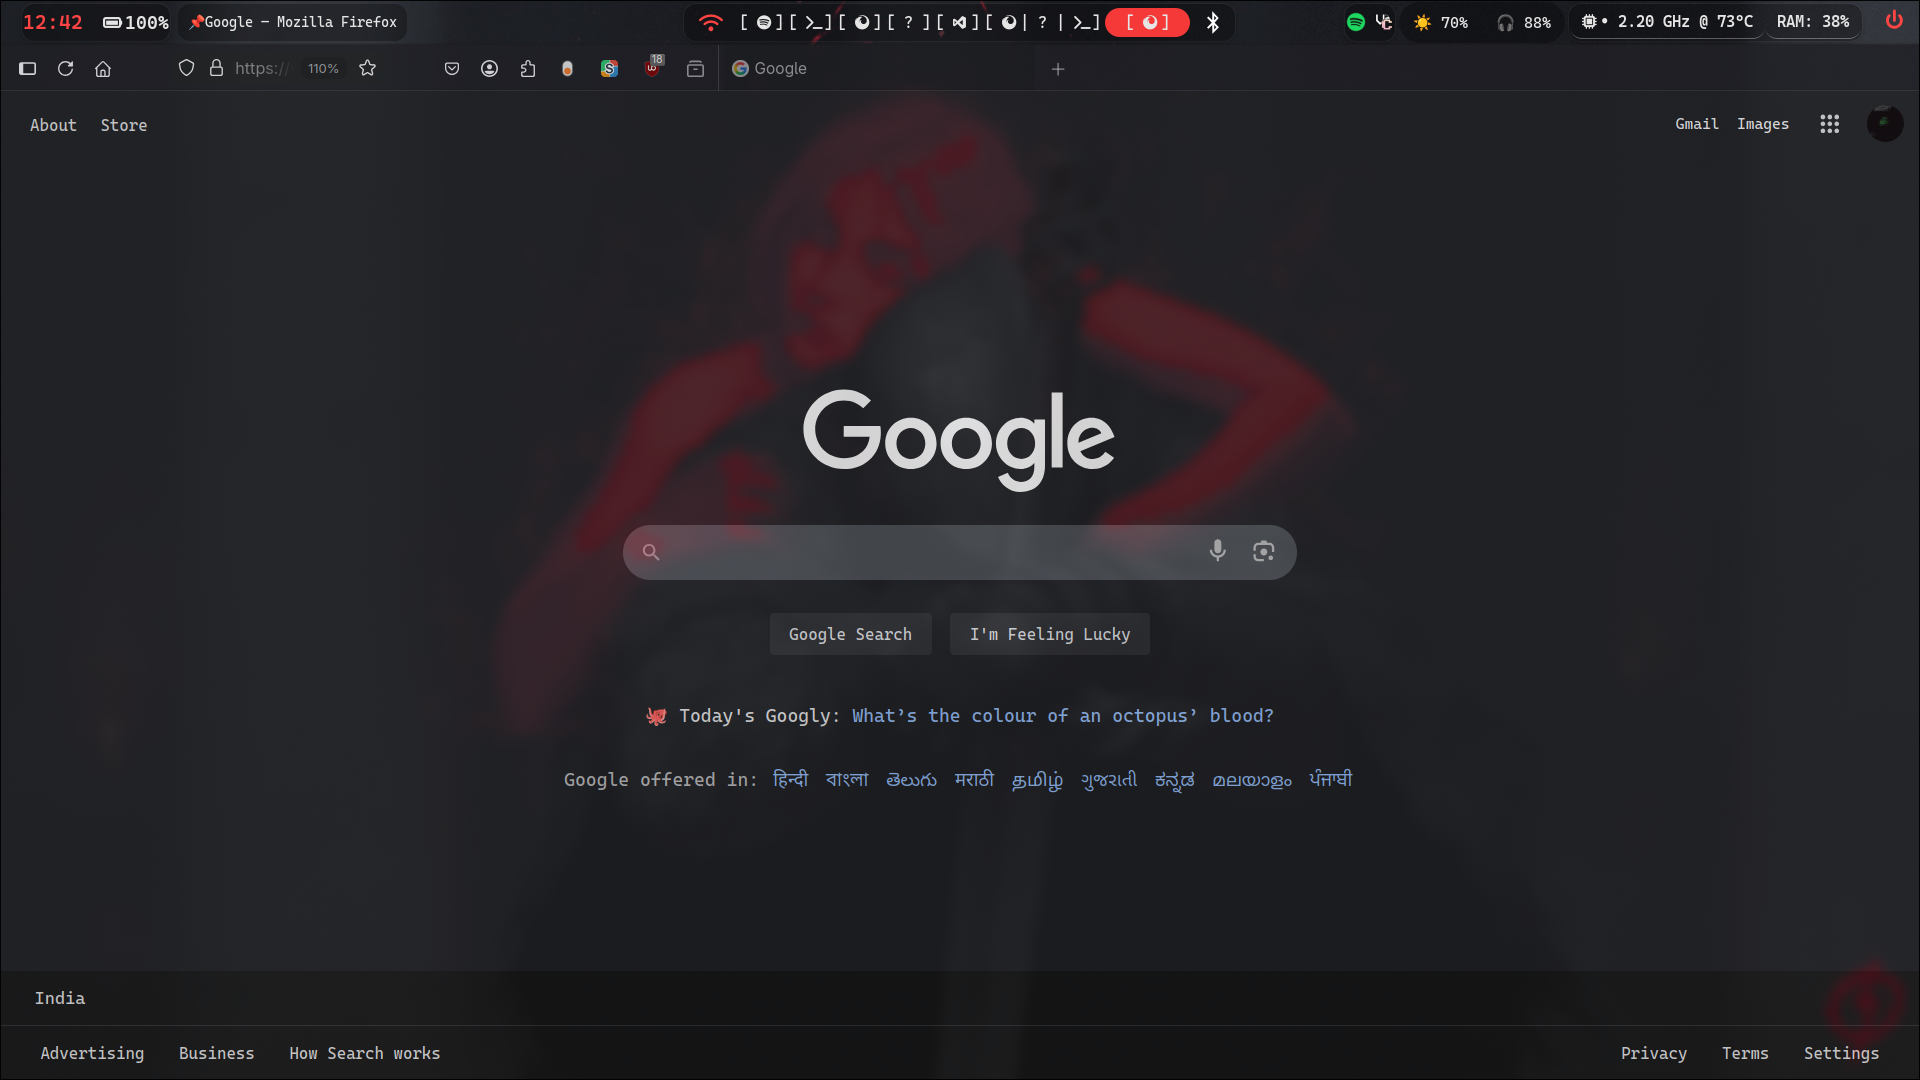
Task: Open the Settings footer menu
Action: (1841, 1053)
